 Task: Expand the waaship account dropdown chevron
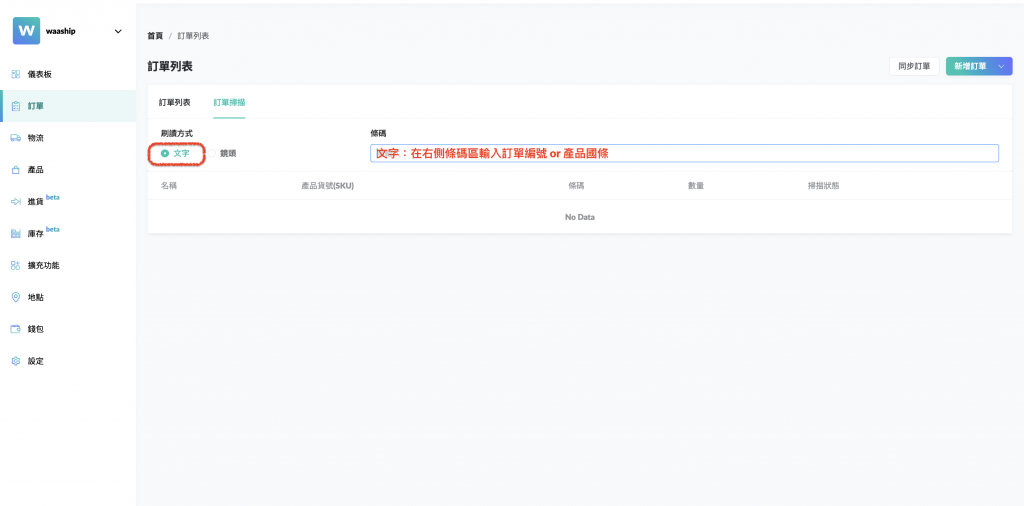coord(118,31)
